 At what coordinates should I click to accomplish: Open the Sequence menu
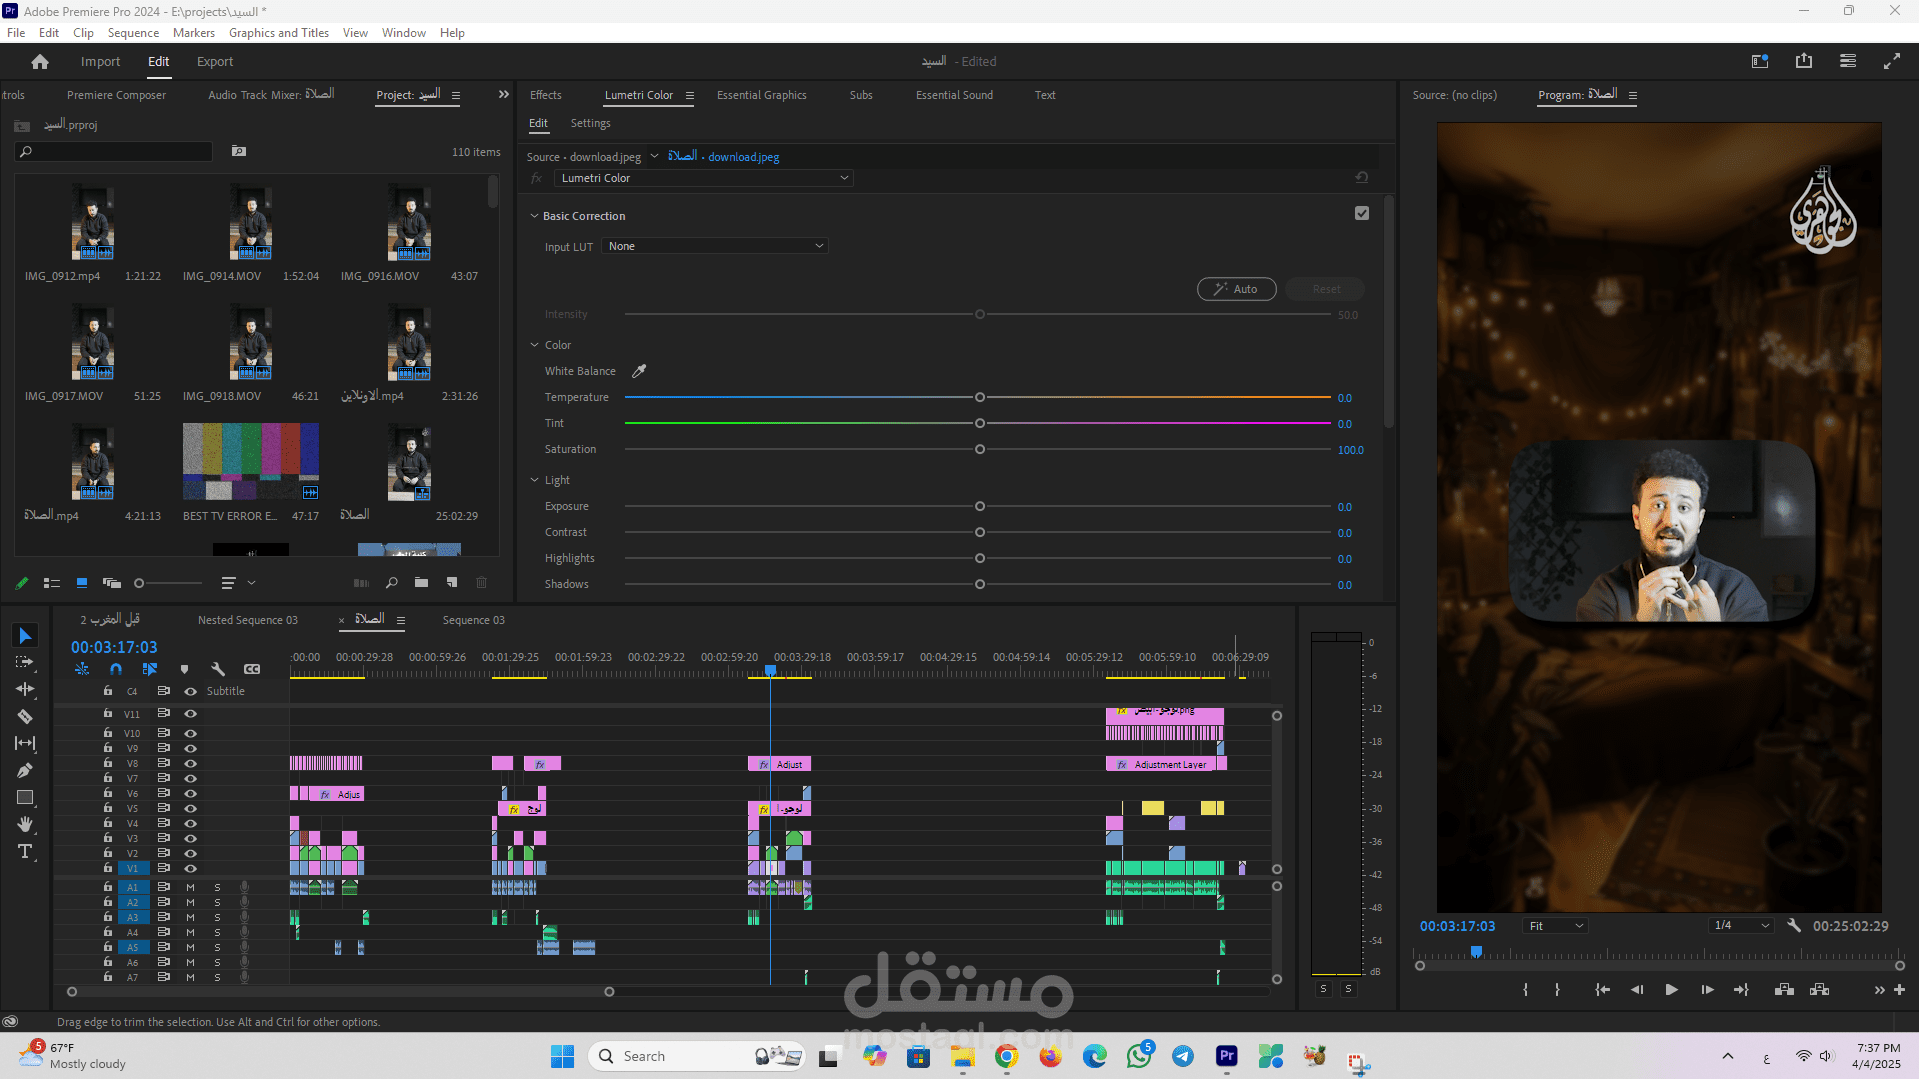[x=133, y=33]
